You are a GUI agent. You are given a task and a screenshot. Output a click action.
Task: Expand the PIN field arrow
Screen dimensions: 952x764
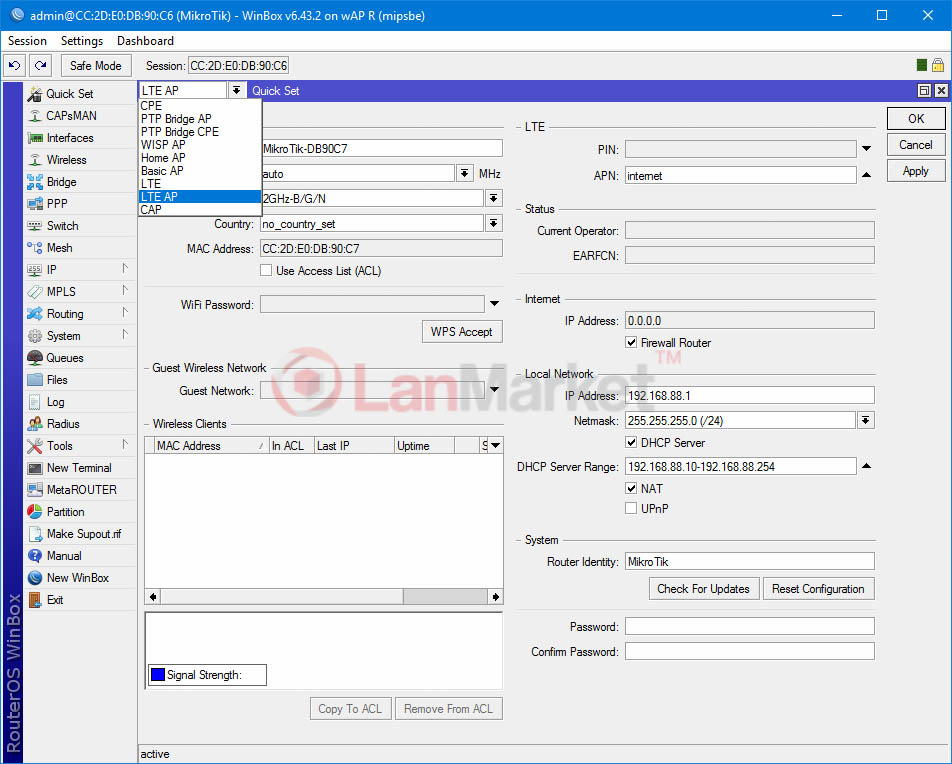point(866,150)
